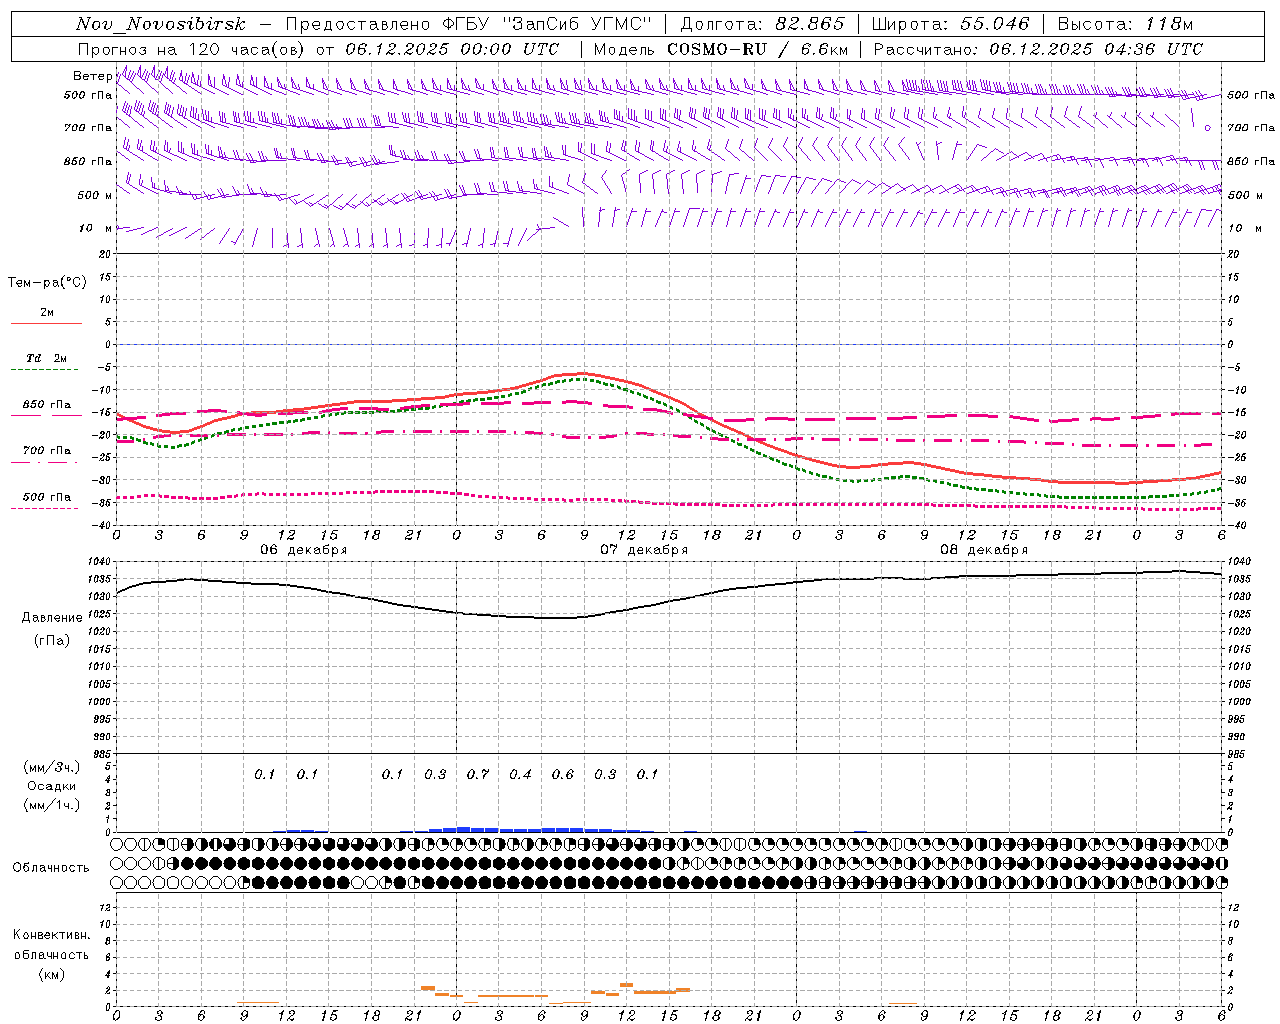Select the 08 декабря date label
This screenshot has height=1024, width=1280.
click(984, 550)
